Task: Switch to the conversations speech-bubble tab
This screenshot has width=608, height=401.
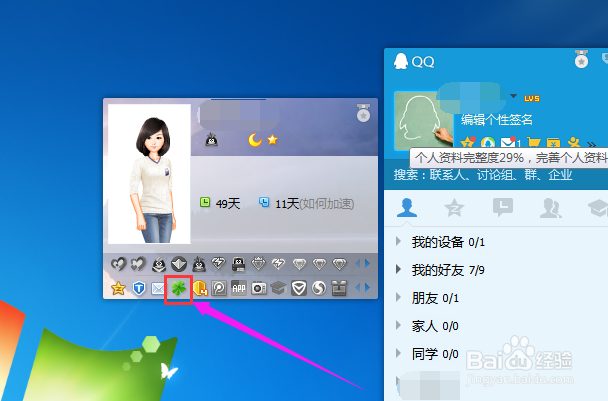Action: click(503, 207)
